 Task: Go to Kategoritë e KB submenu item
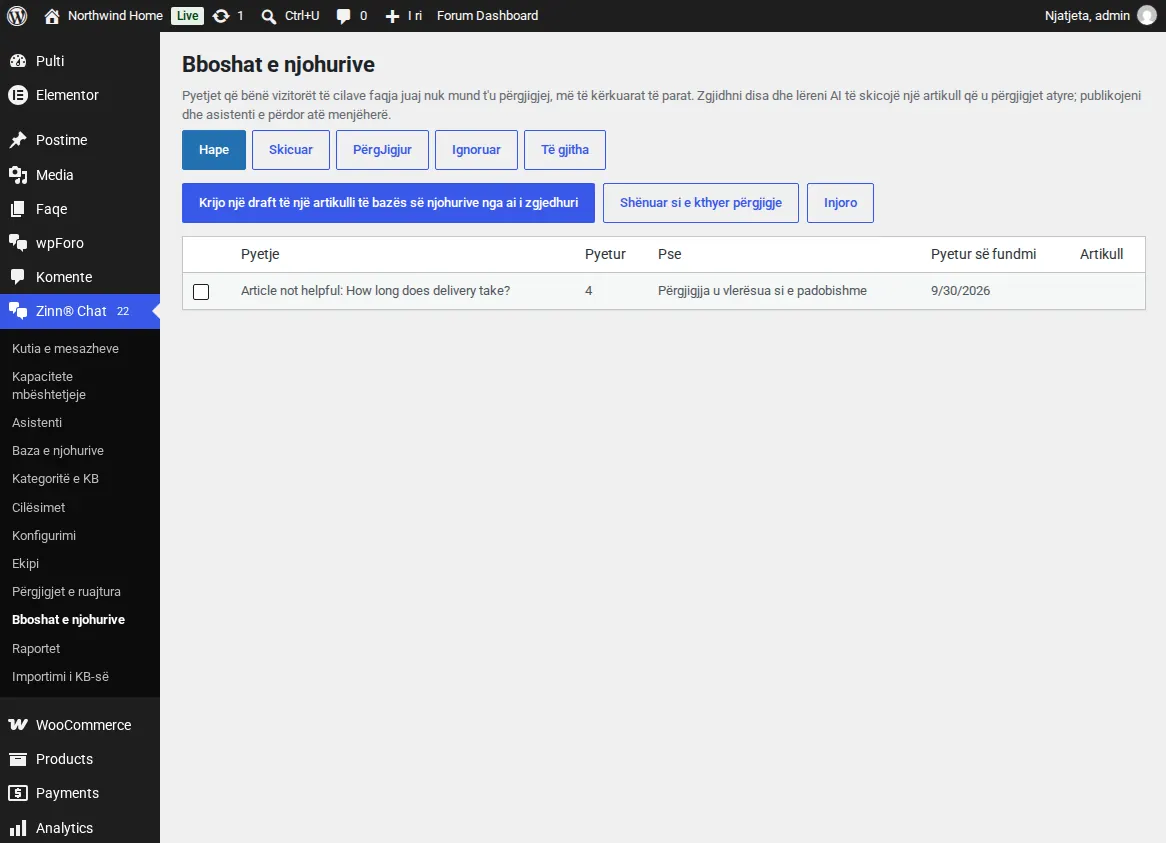(x=56, y=479)
